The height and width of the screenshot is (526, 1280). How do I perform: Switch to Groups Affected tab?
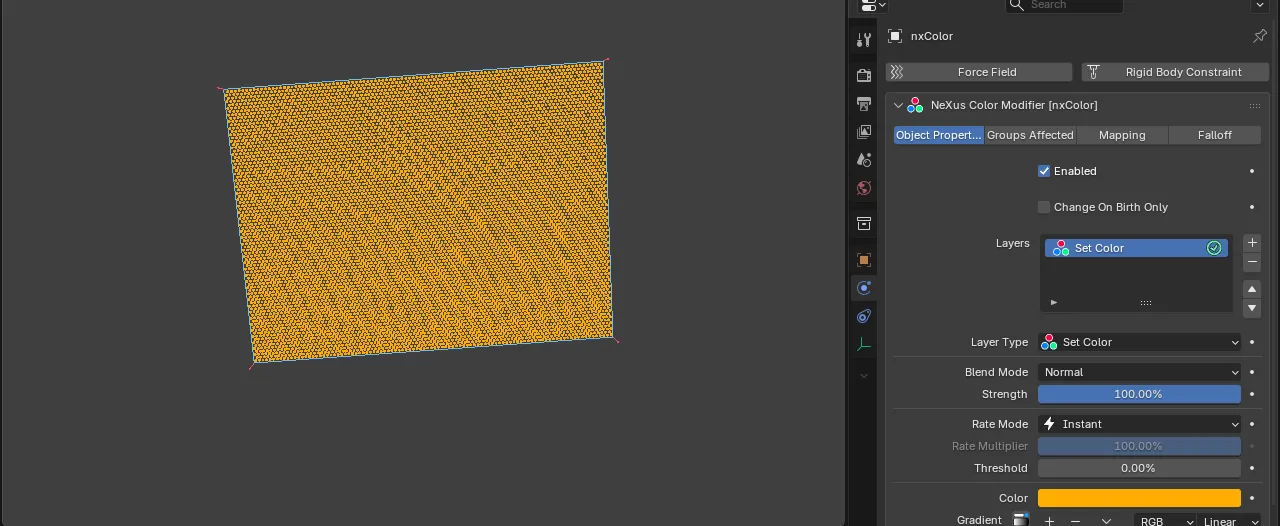(1030, 135)
